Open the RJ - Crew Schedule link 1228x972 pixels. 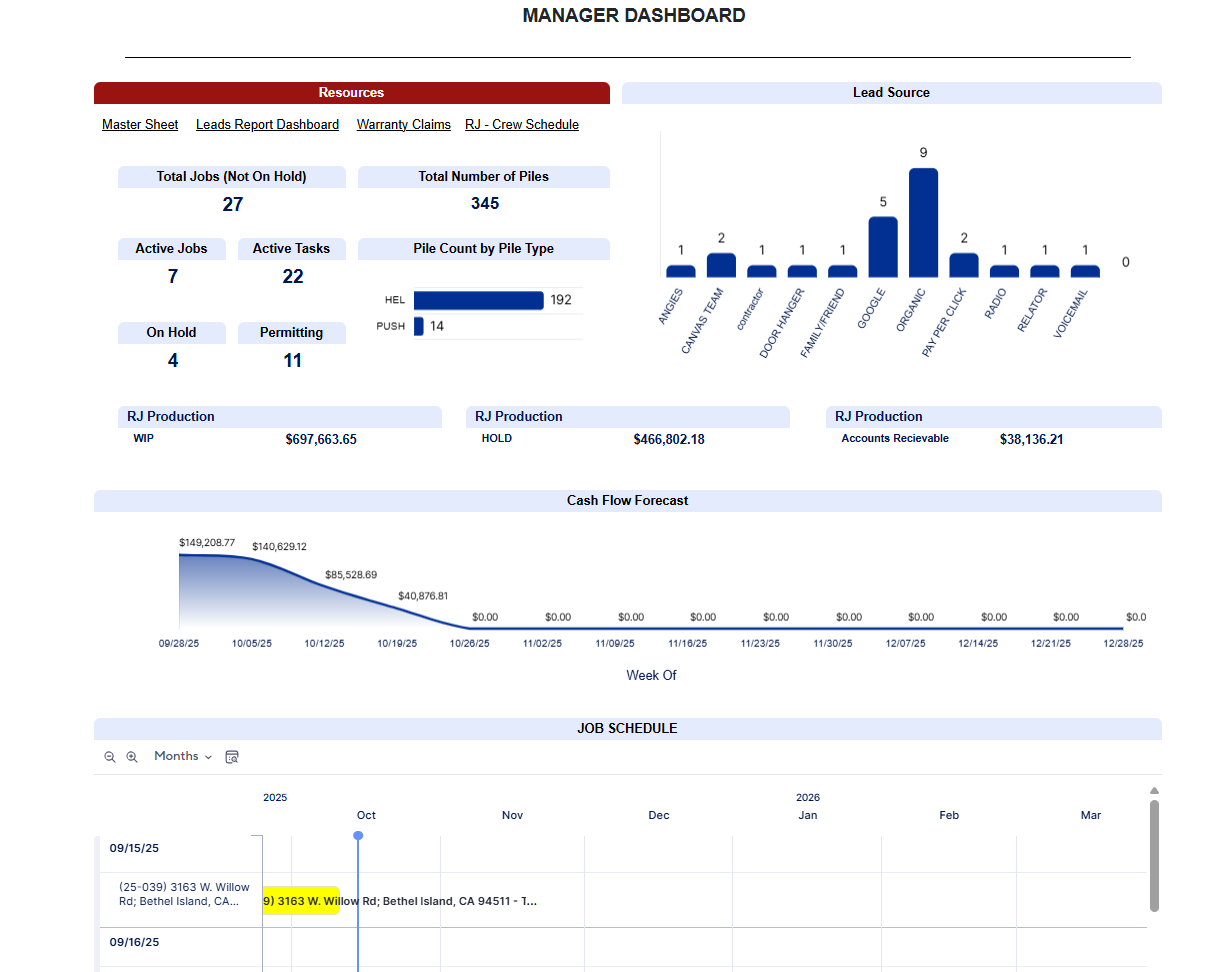coord(522,125)
